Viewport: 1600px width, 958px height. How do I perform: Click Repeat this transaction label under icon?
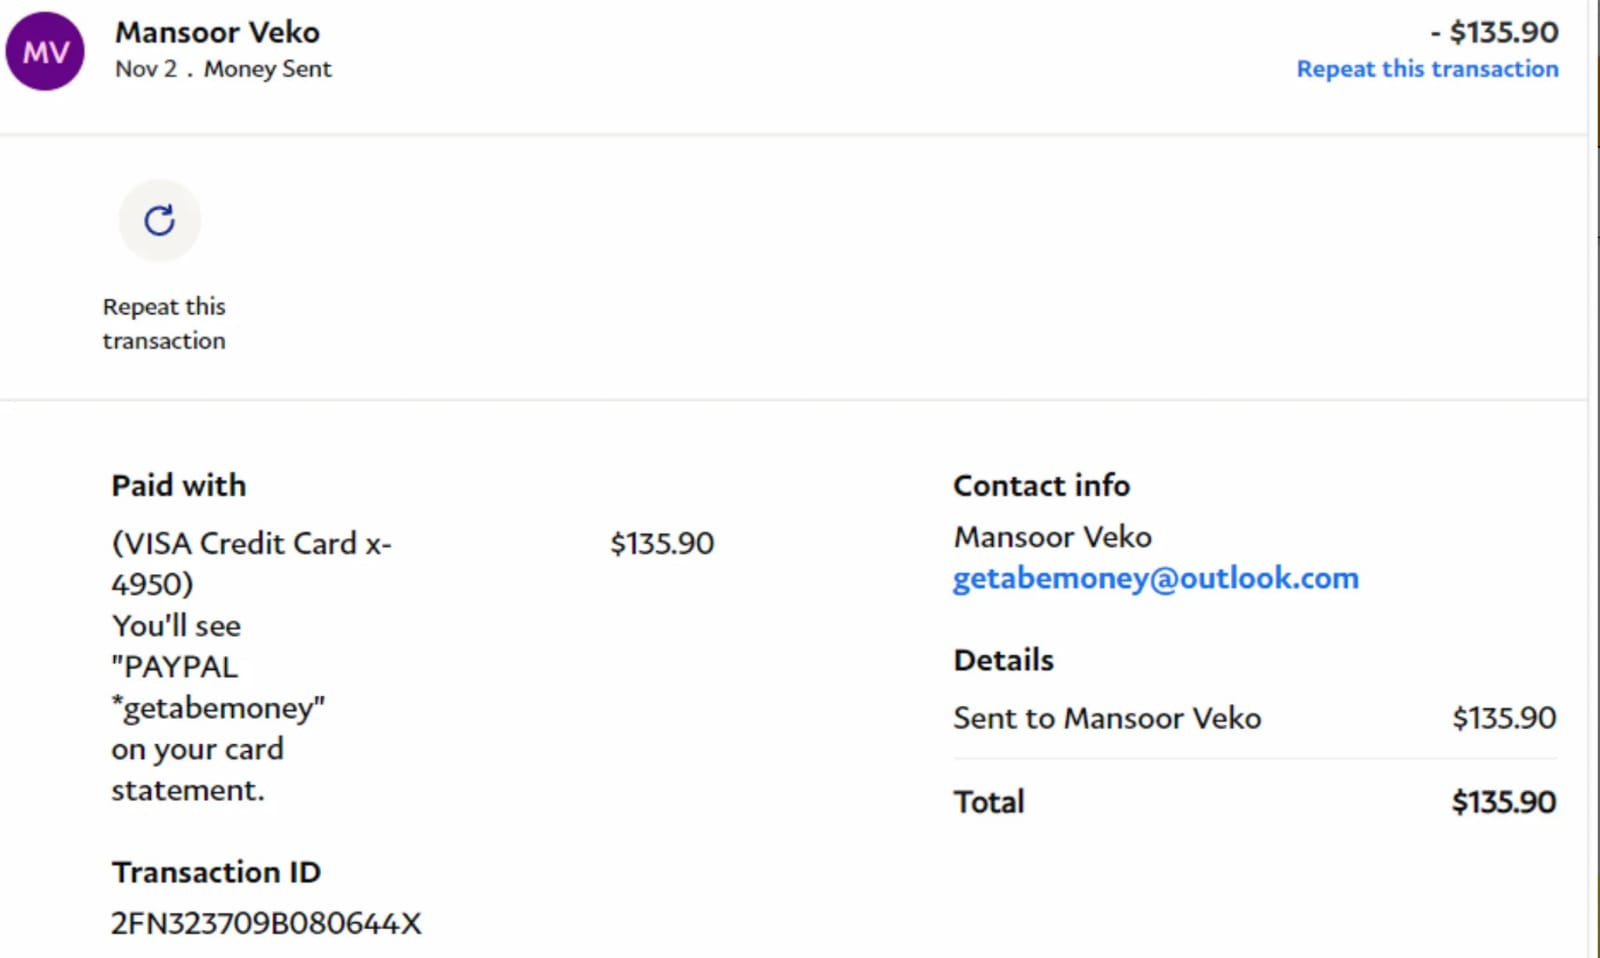[x=164, y=323]
